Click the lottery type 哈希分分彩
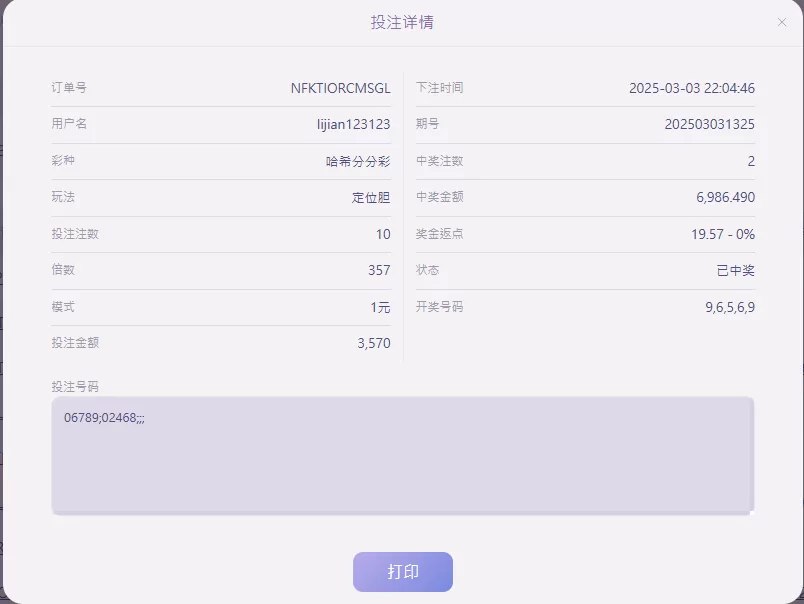Screen dimensions: 804x604 pyautogui.click(x=358, y=162)
